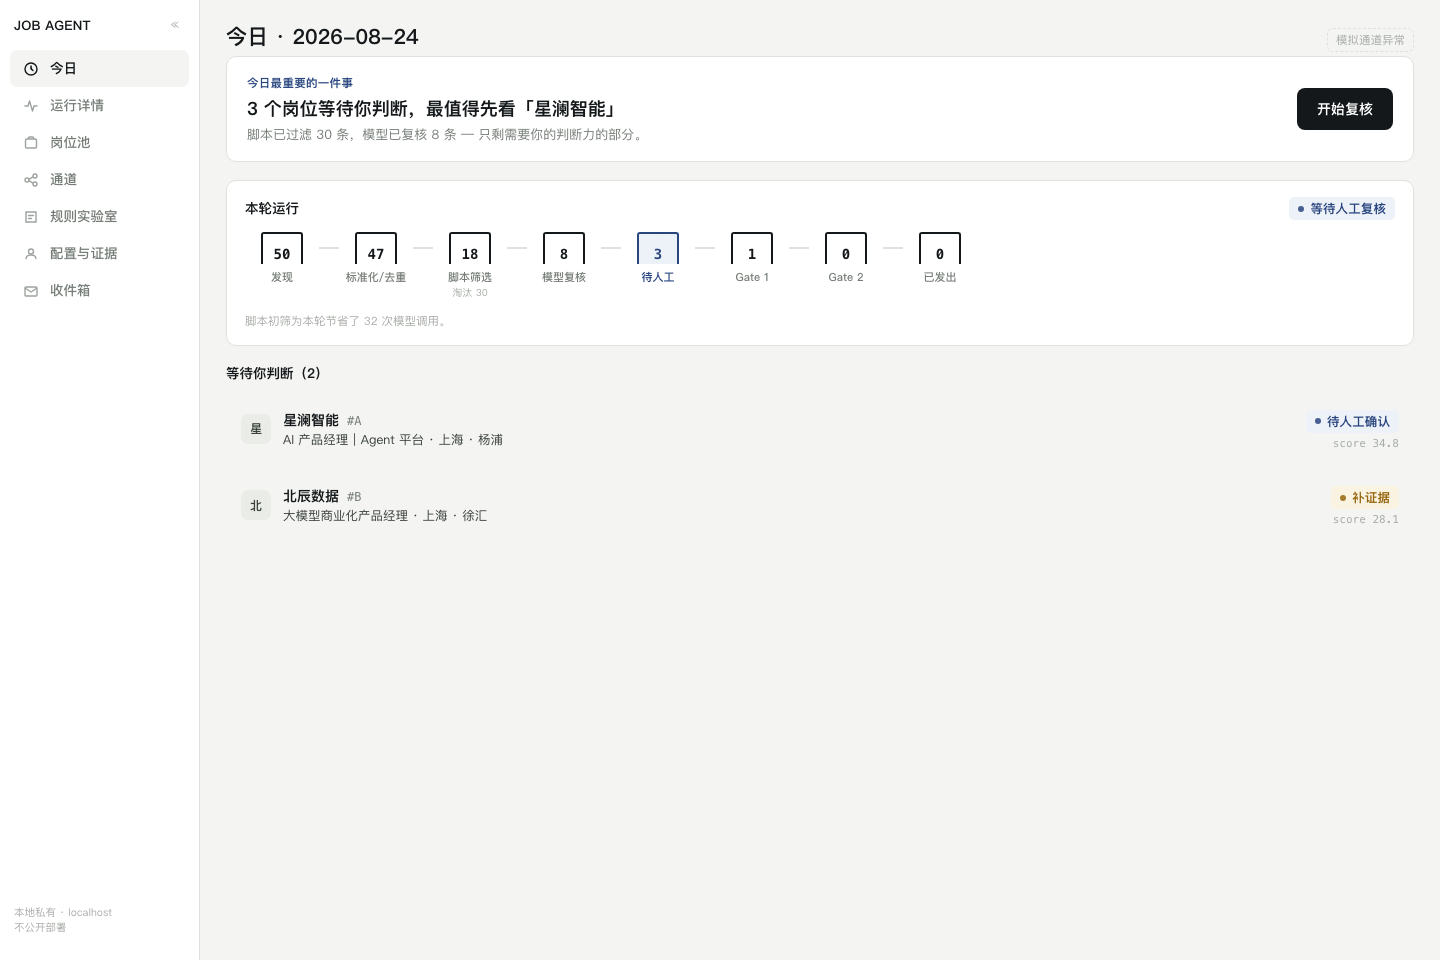Click the score 34.8 value

[1366, 444]
